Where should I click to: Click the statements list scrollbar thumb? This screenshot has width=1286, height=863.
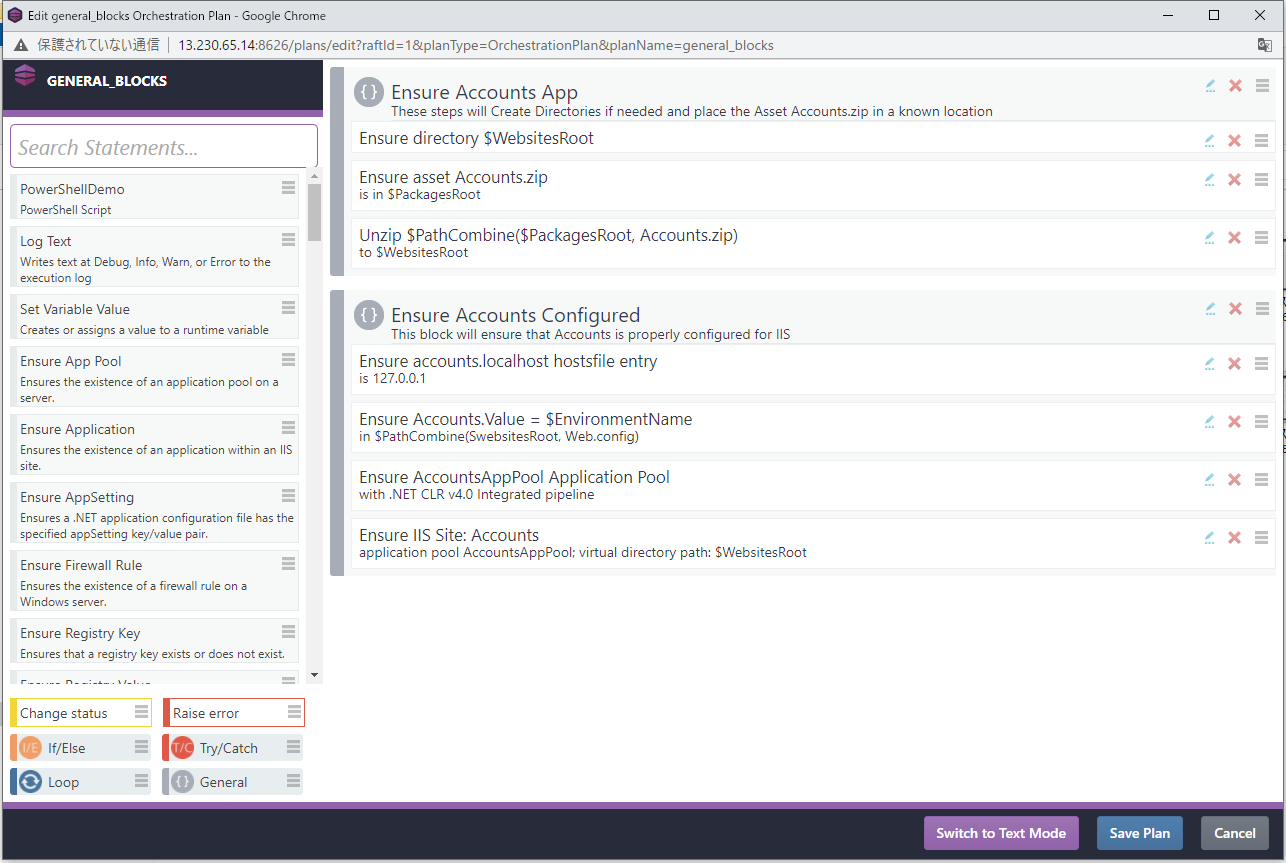[314, 212]
